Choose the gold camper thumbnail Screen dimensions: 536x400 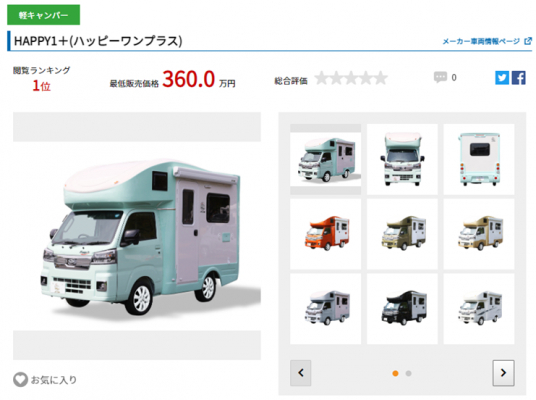tap(479, 234)
